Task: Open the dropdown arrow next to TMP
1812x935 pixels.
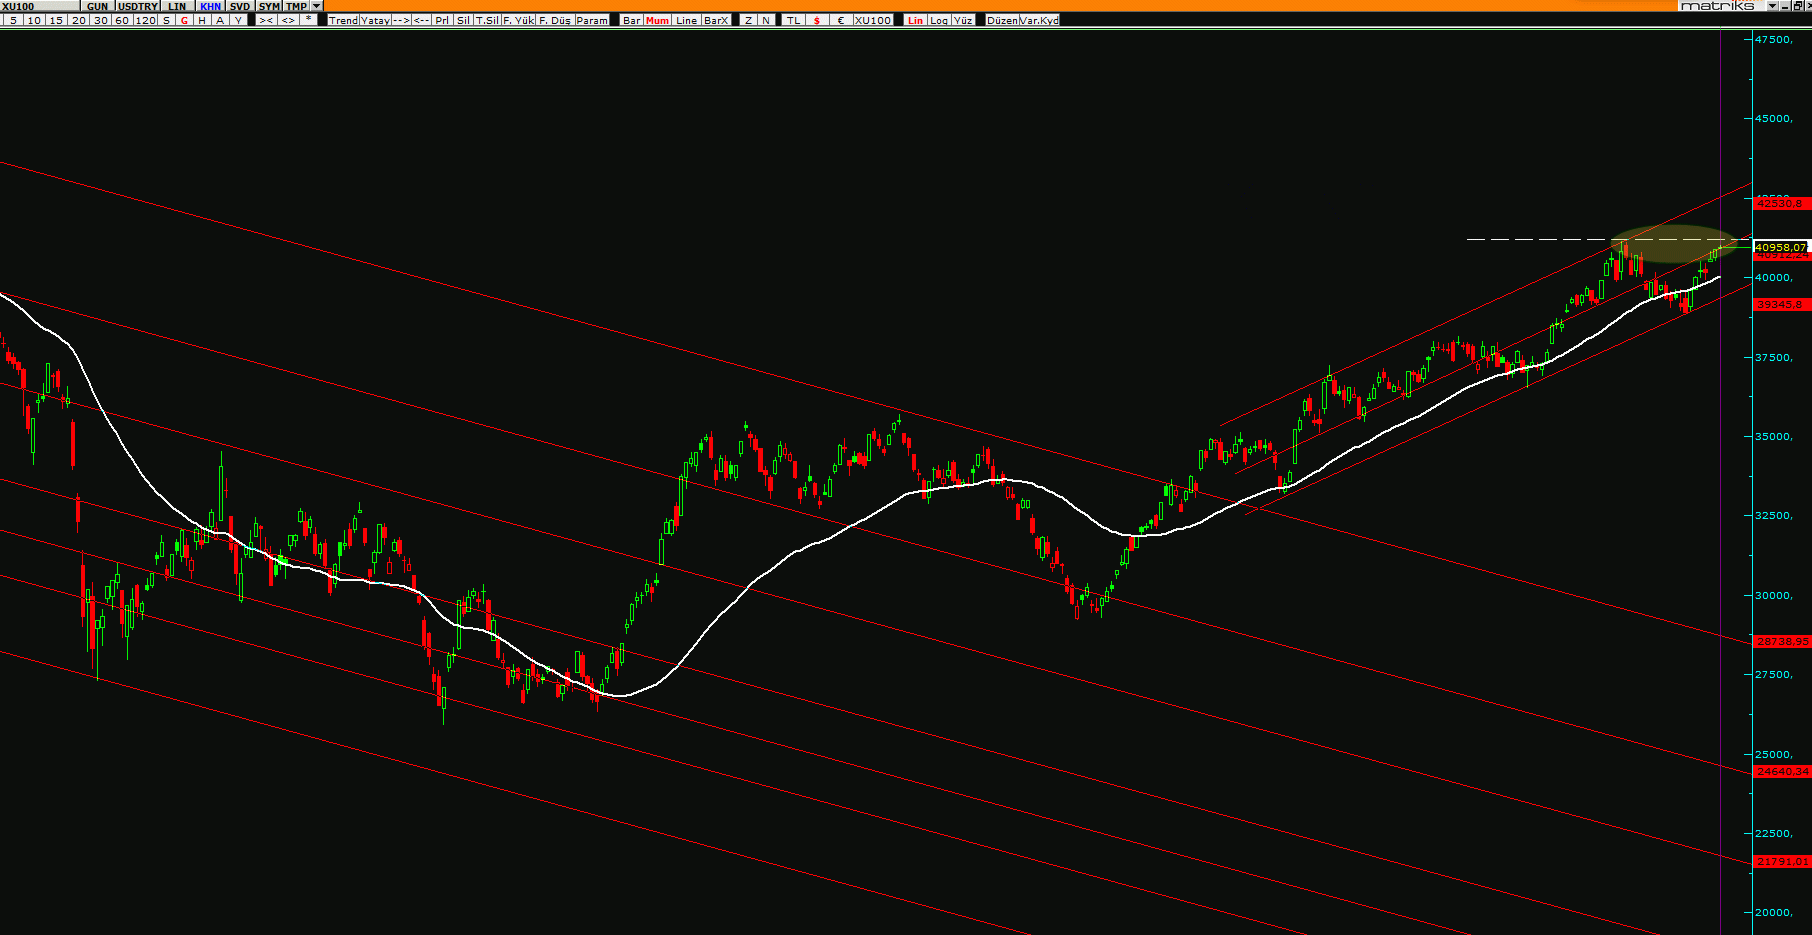Action: pos(317,6)
